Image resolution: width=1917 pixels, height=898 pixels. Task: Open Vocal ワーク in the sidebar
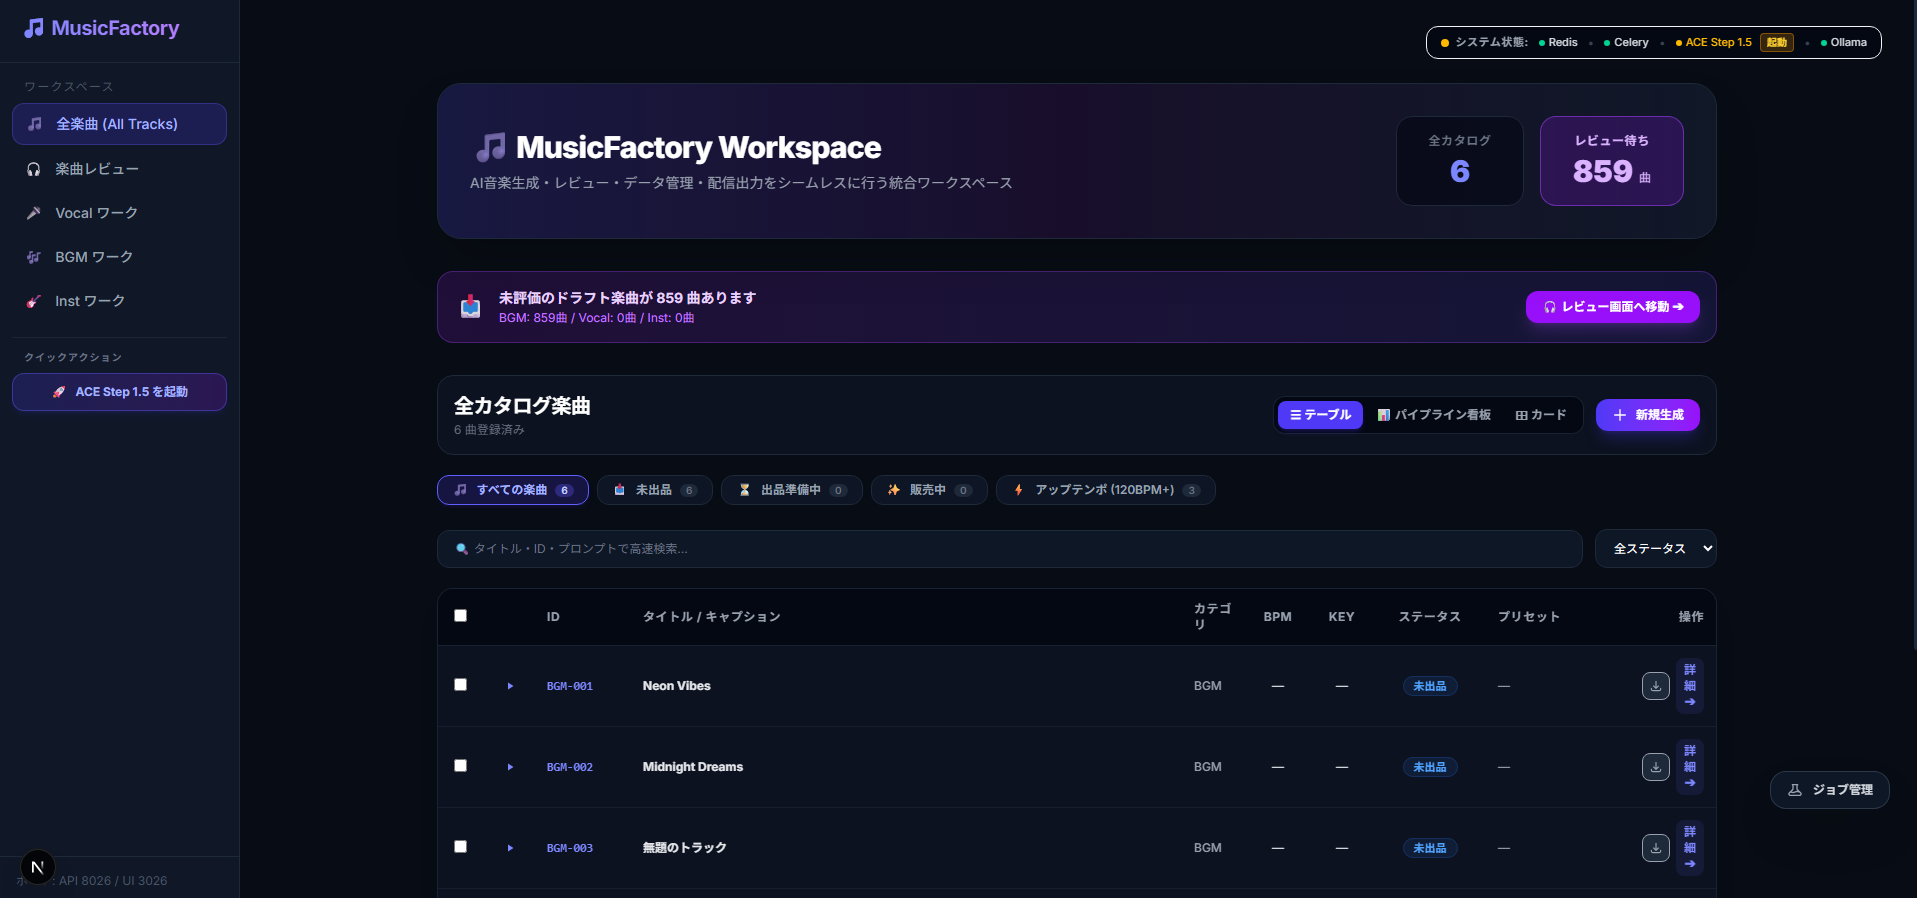click(x=119, y=213)
